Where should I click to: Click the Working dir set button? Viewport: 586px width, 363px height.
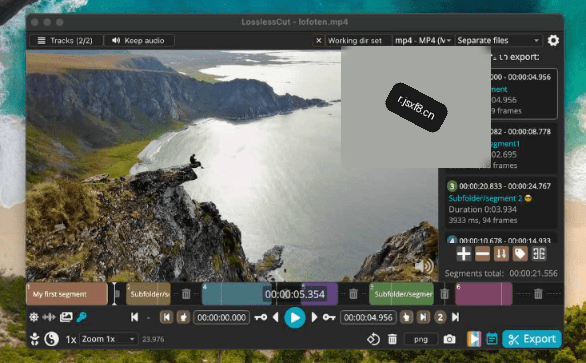point(354,40)
